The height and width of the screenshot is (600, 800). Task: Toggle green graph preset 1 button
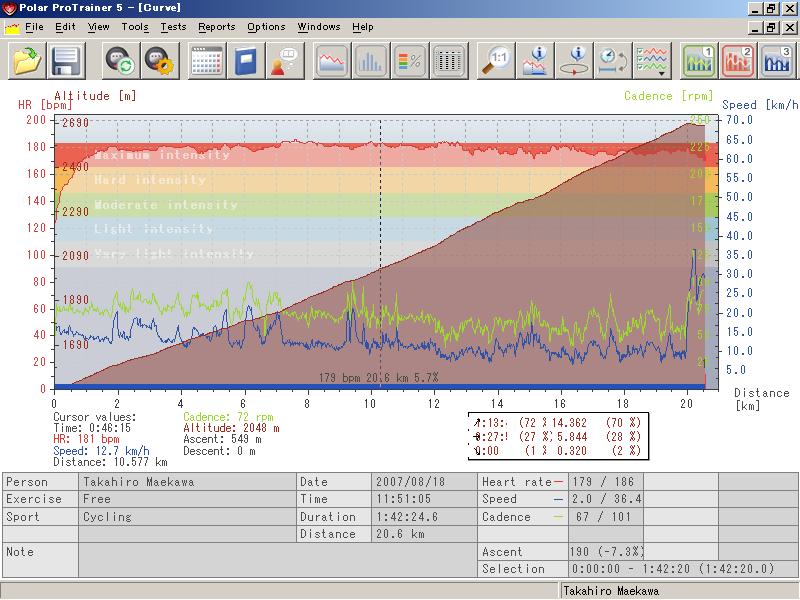click(699, 60)
